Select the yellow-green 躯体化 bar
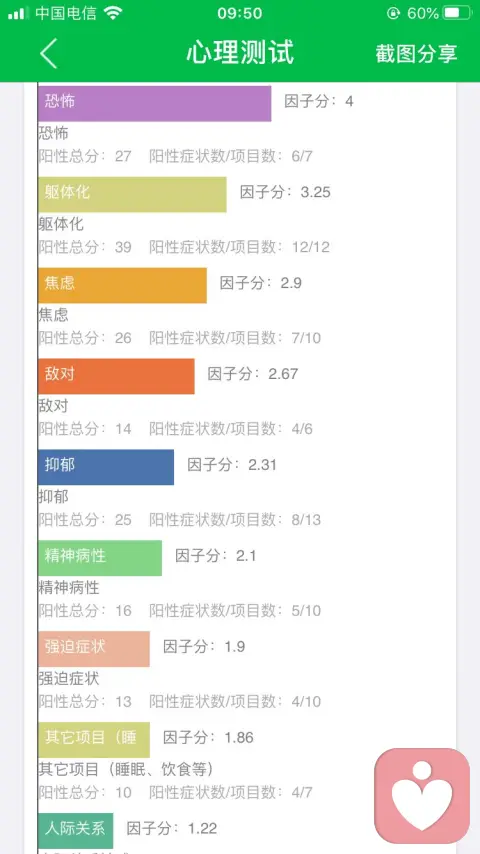The height and width of the screenshot is (854, 480). [132, 194]
